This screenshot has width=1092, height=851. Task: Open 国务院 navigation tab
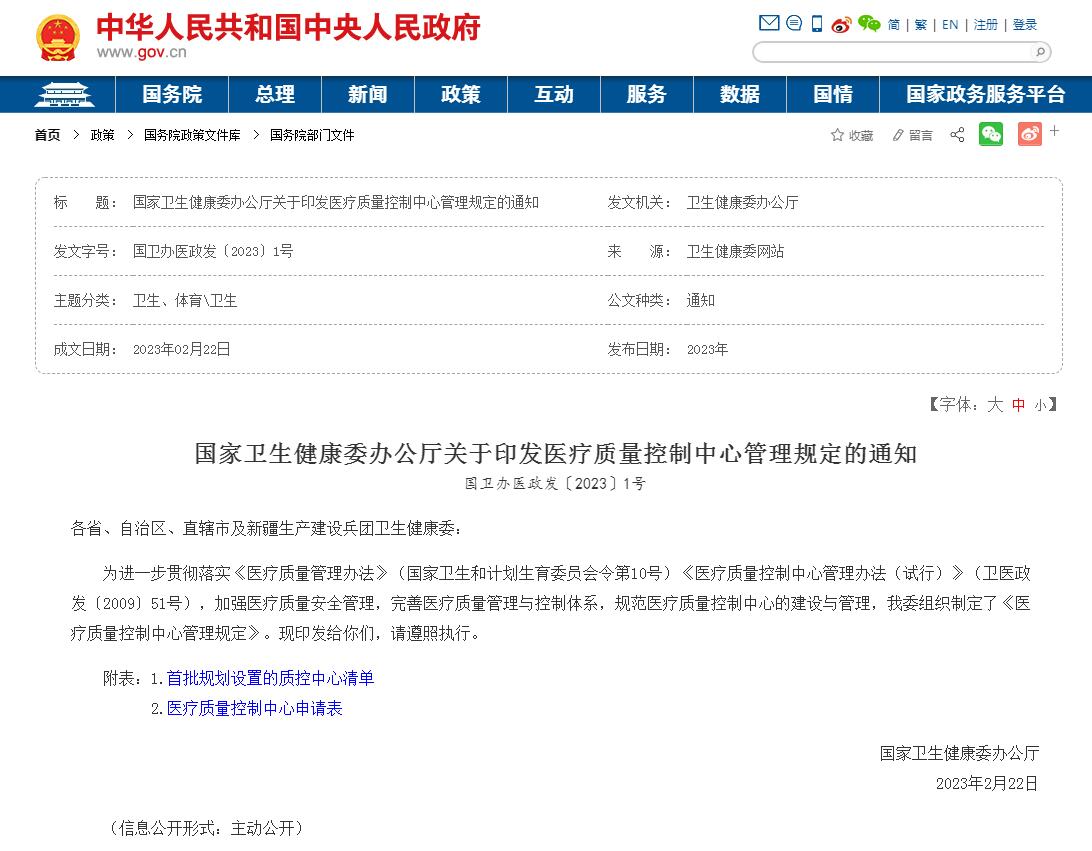click(172, 95)
